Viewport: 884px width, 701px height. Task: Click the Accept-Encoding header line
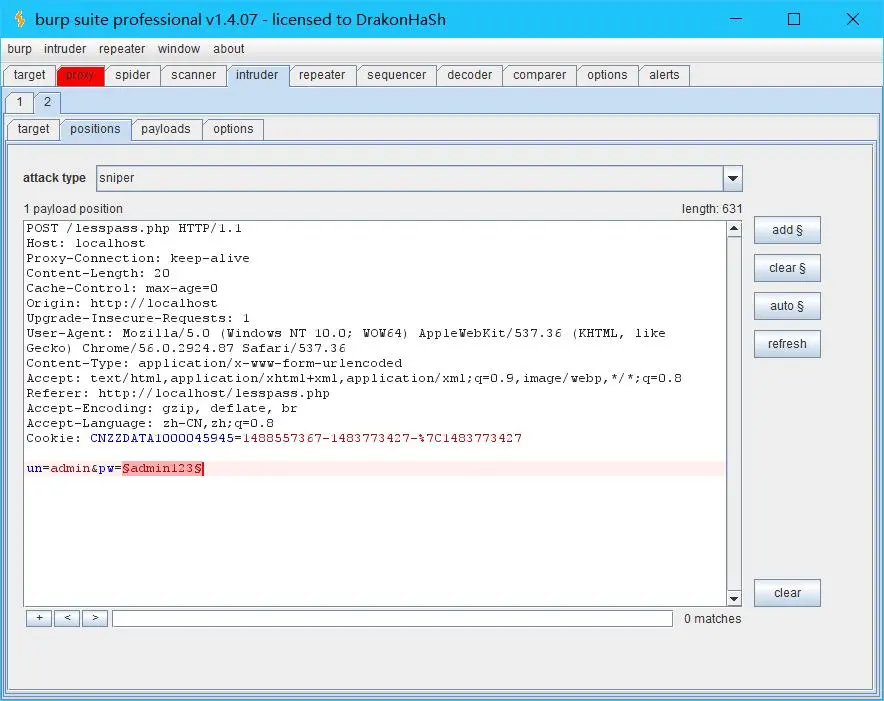(x=162, y=408)
